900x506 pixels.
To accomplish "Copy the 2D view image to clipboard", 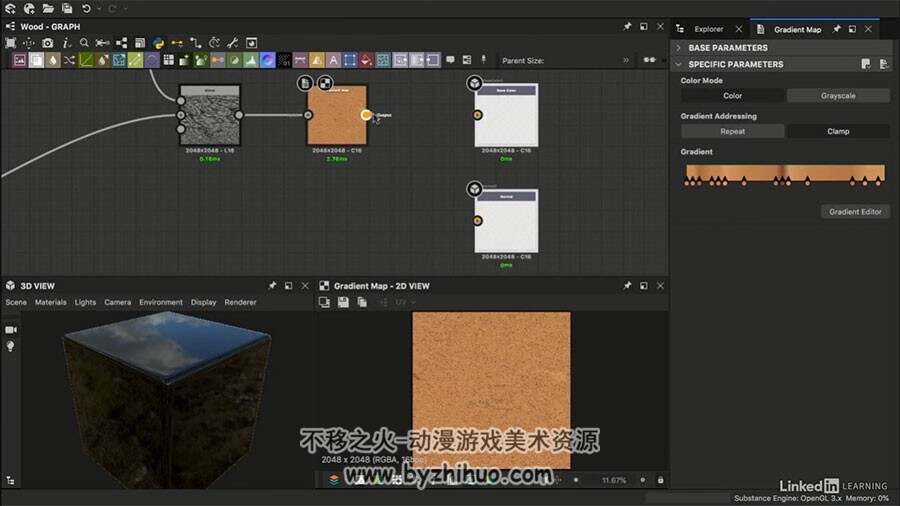I will click(362, 302).
